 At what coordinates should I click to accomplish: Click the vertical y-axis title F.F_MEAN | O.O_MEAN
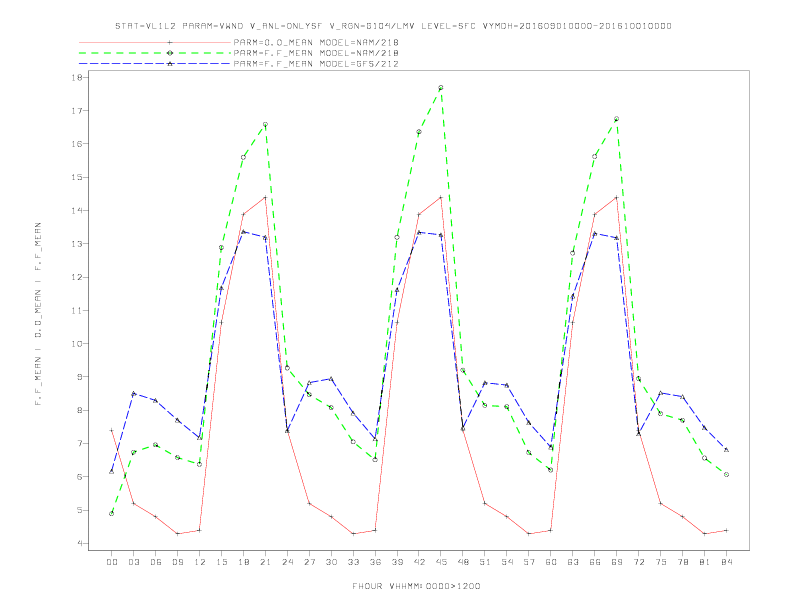[x=38, y=314]
